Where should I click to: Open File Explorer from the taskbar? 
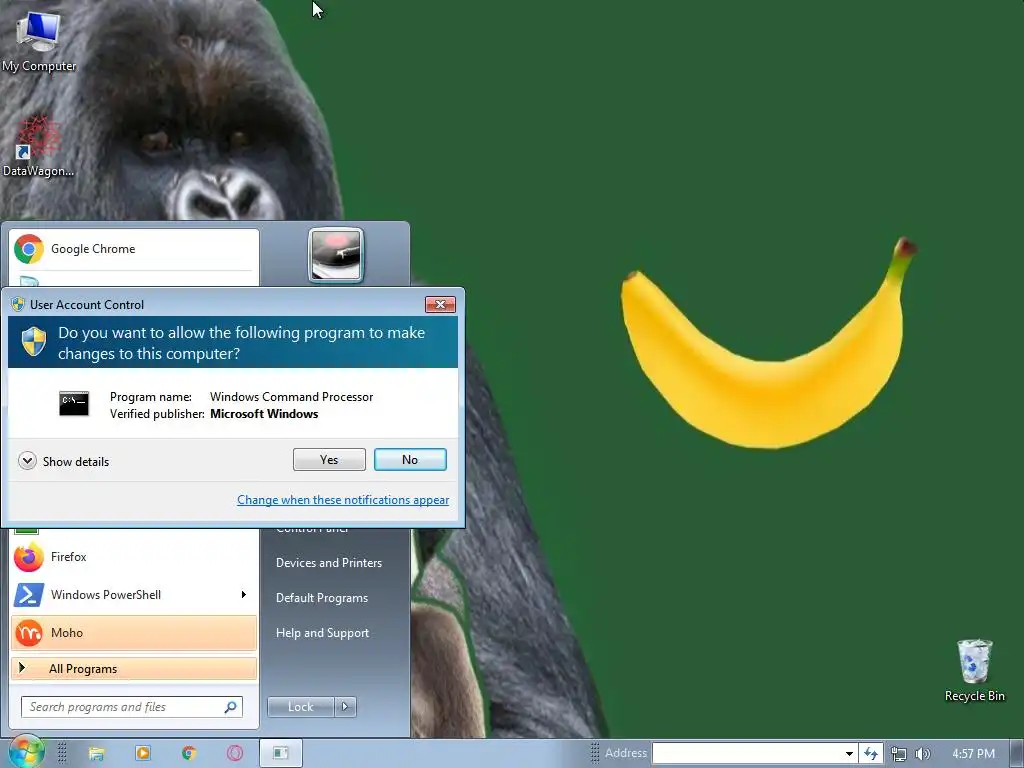point(97,754)
